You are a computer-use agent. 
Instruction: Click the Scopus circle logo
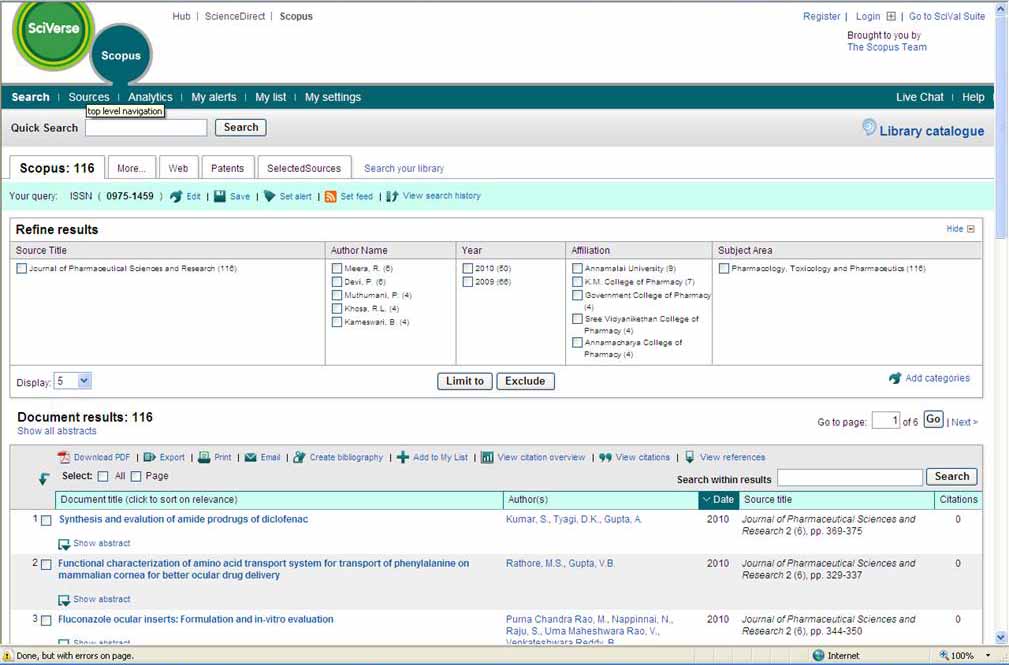(120, 55)
